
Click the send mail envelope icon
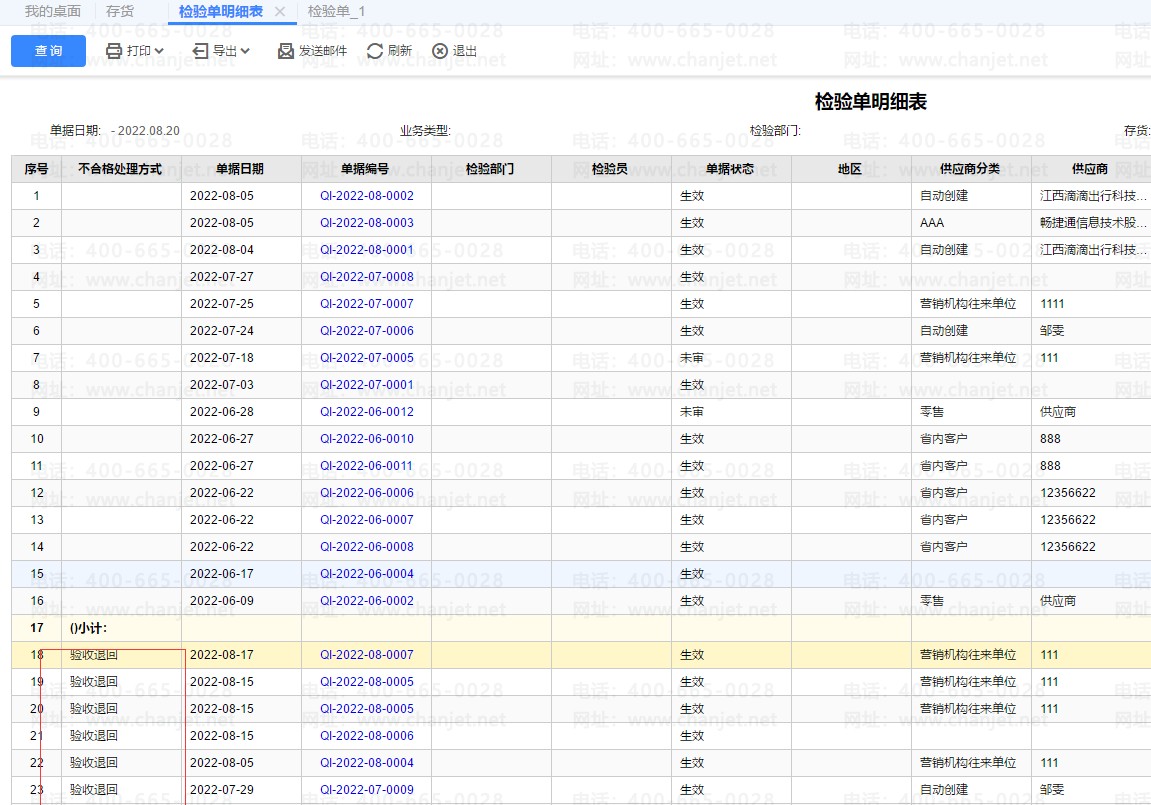coord(286,51)
